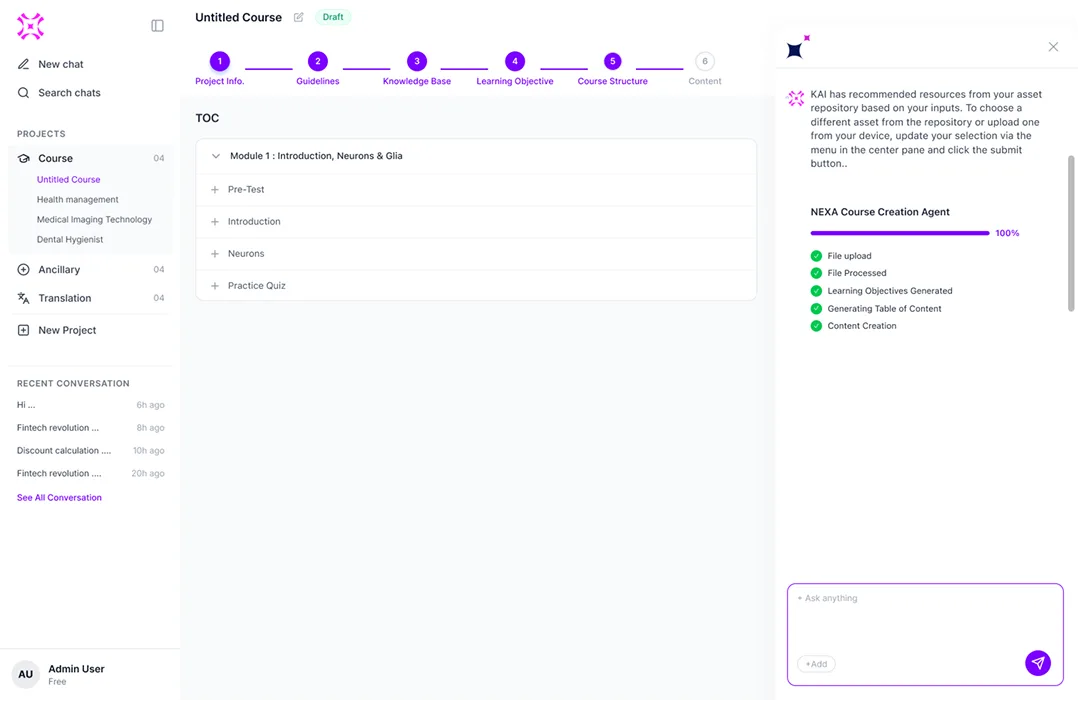The image size is (1078, 701).
Task: Open 'Fintech revolution' conversation from 8h ago
Action: (x=90, y=427)
